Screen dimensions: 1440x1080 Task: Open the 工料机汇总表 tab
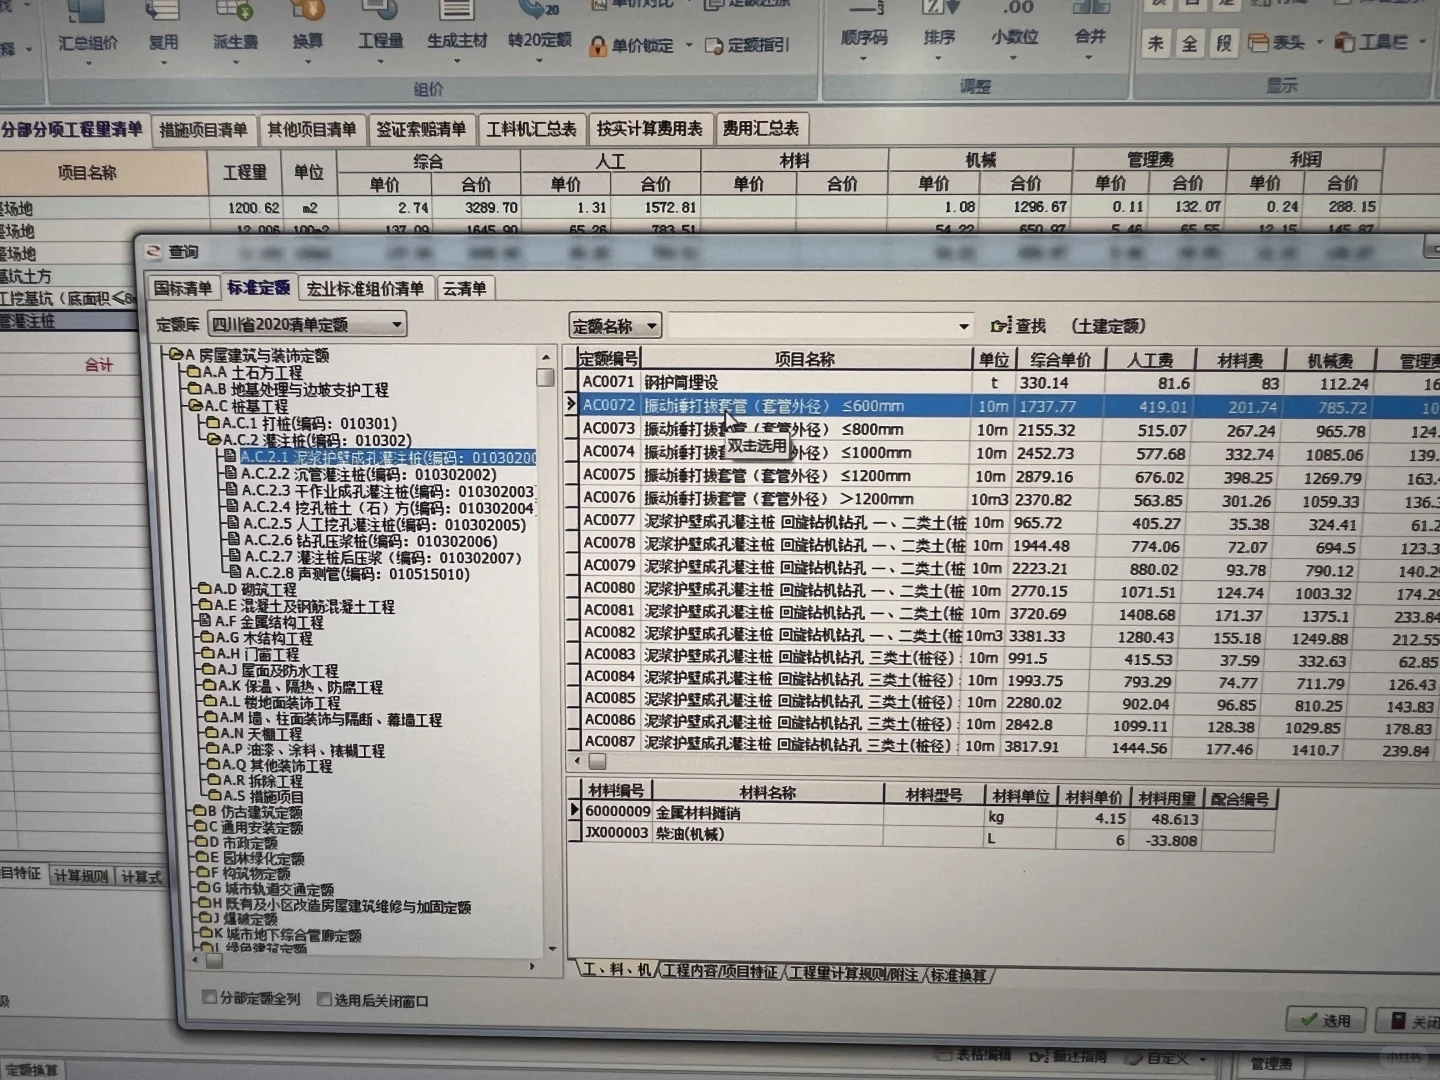531,129
